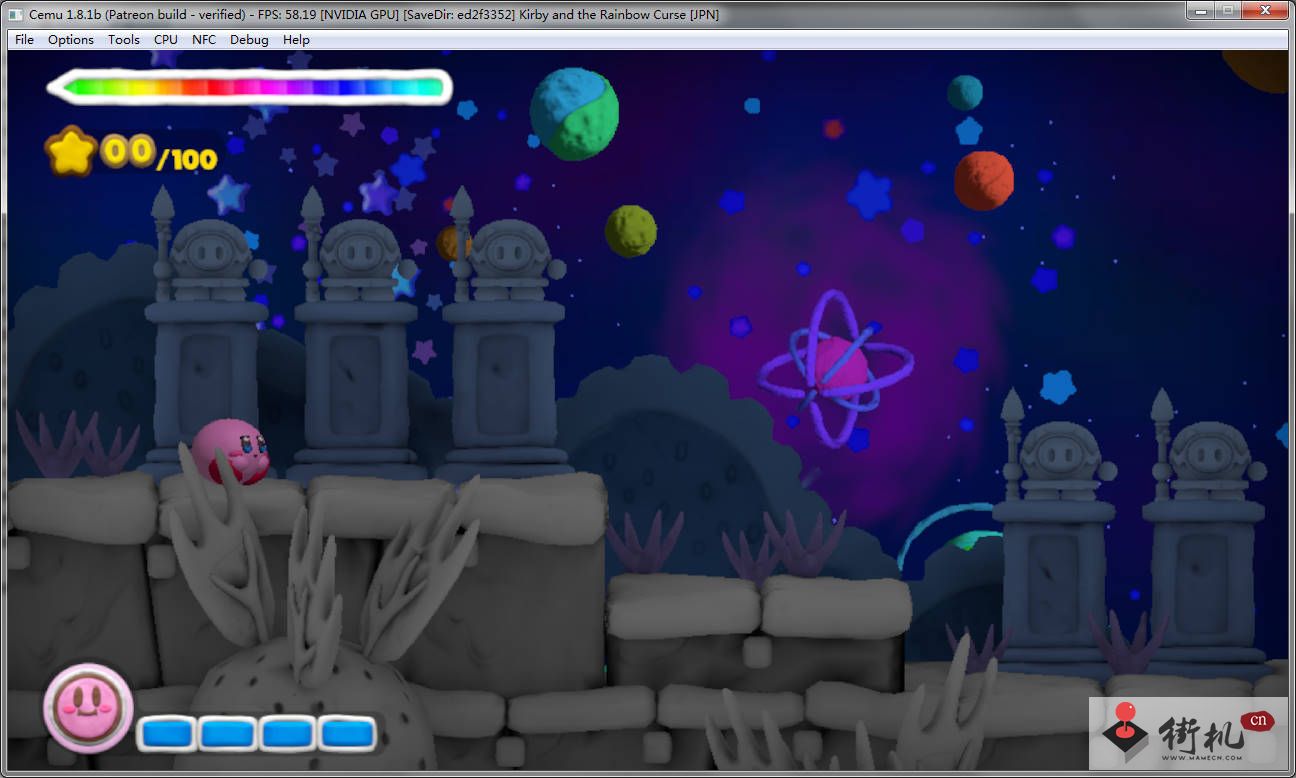The image size is (1296, 778).
Task: Click the leftmost blue health segment
Action: (167, 734)
